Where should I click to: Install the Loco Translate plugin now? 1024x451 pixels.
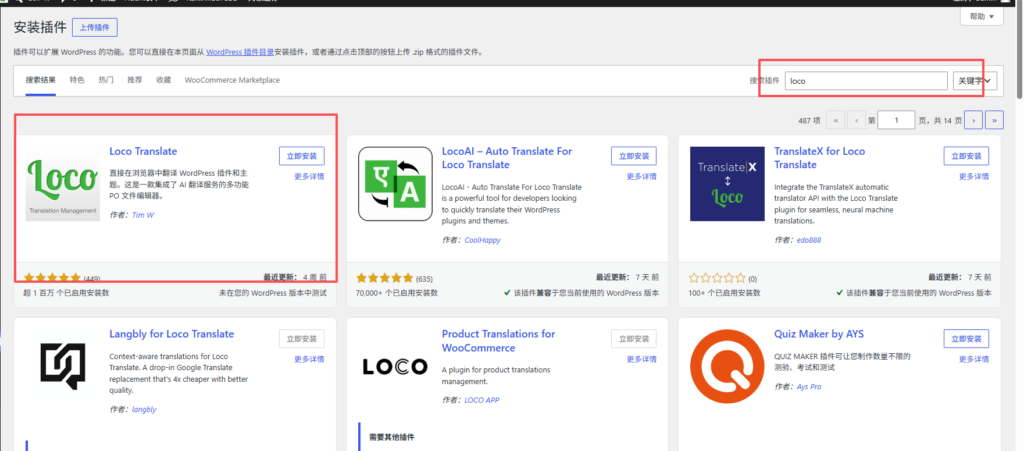point(302,157)
